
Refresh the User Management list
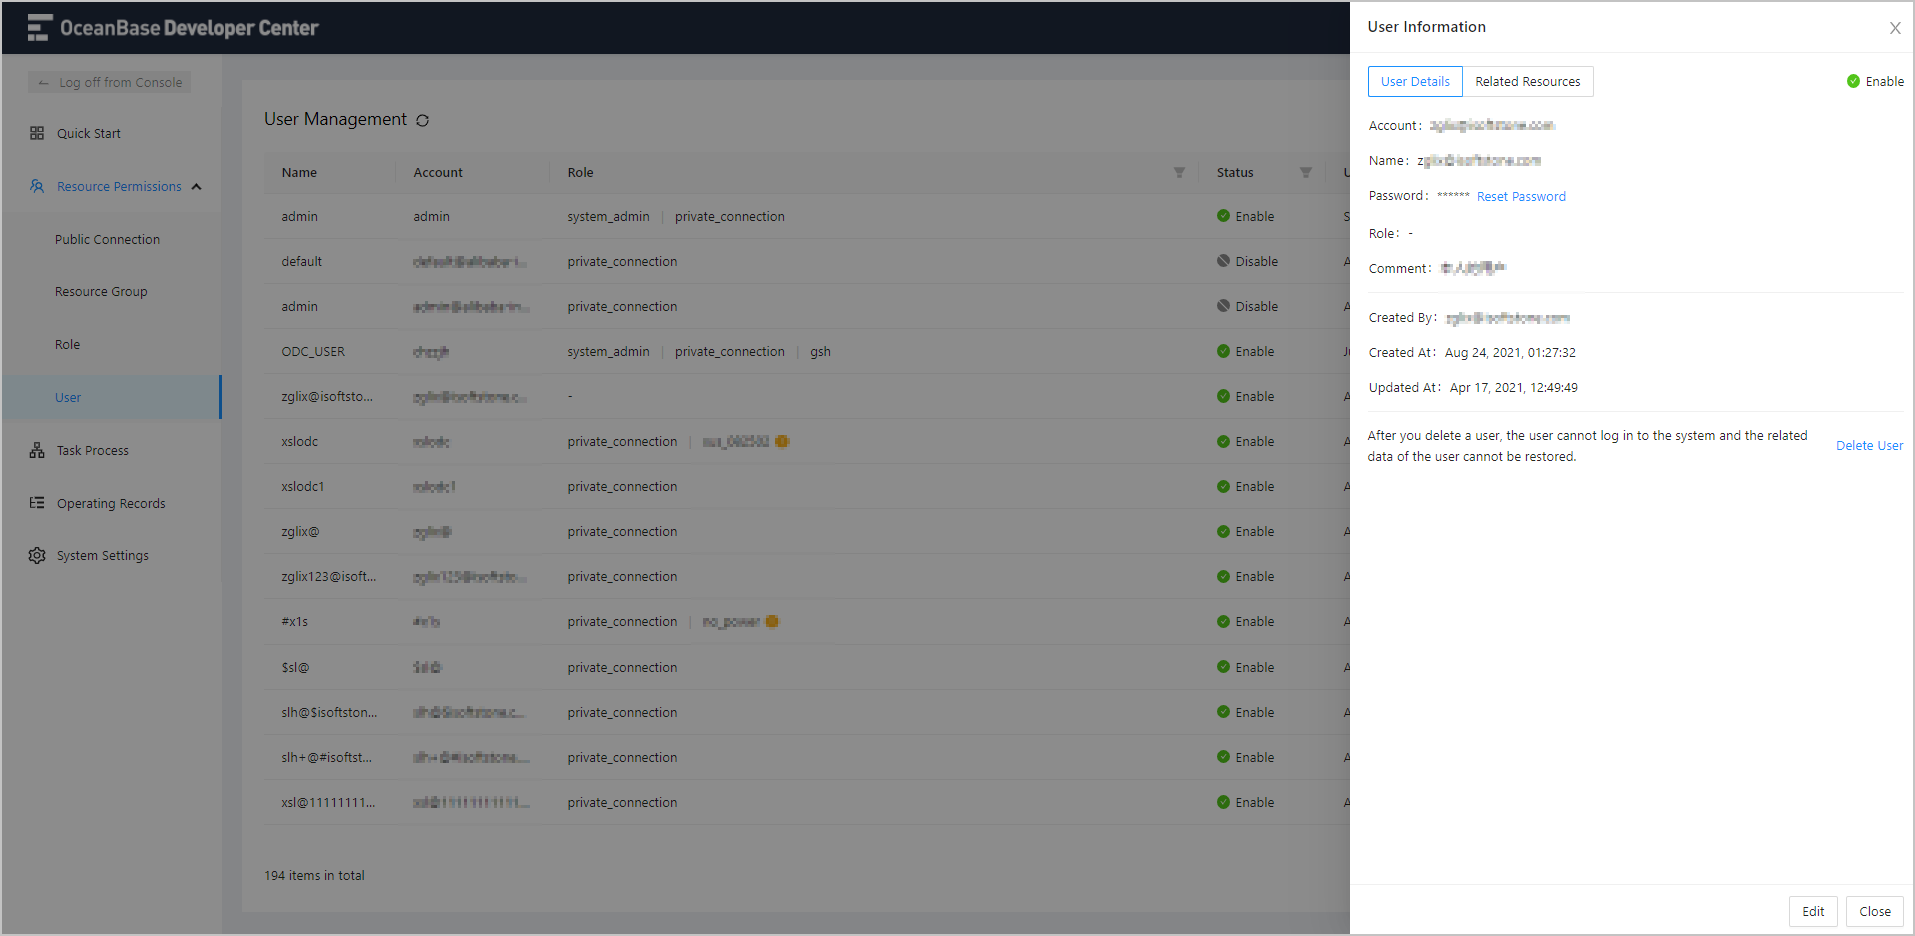[422, 120]
